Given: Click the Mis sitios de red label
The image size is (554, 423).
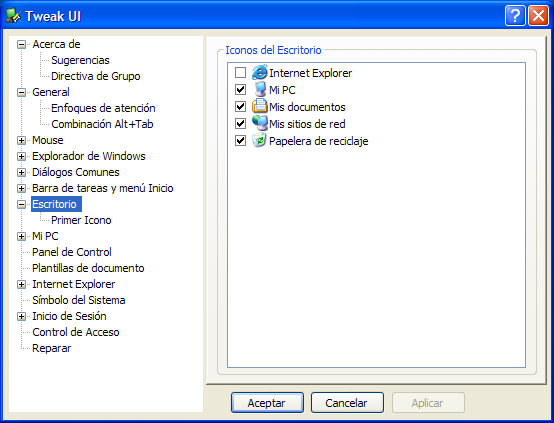Looking at the screenshot, I should [307, 124].
